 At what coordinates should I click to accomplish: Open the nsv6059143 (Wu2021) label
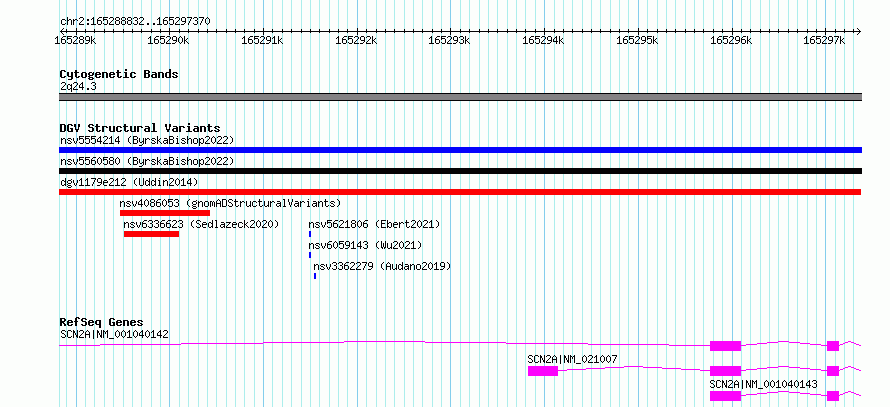pos(366,245)
